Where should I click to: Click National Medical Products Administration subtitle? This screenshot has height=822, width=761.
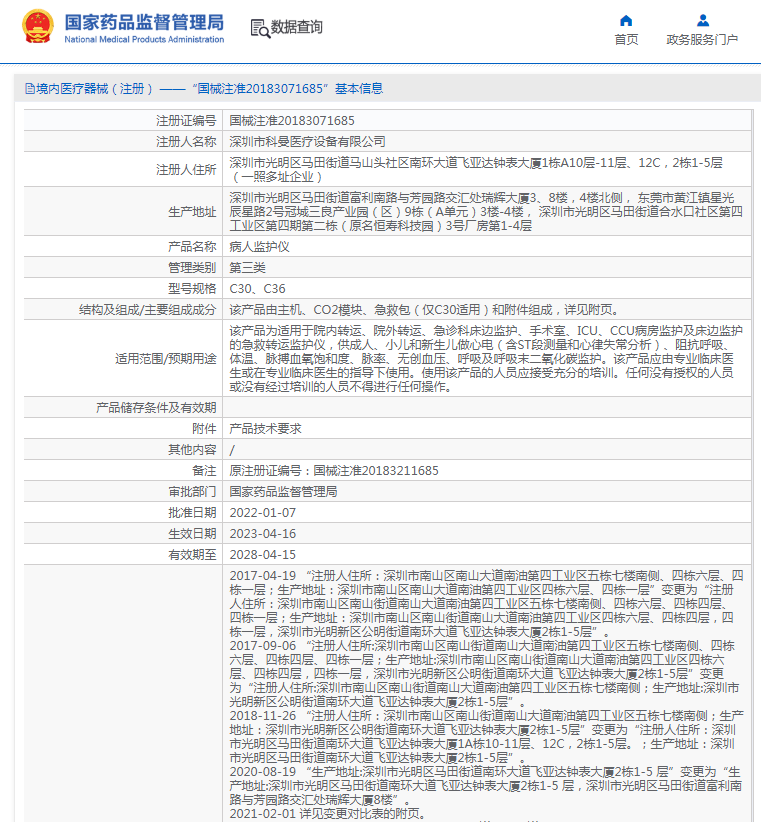(x=144, y=39)
